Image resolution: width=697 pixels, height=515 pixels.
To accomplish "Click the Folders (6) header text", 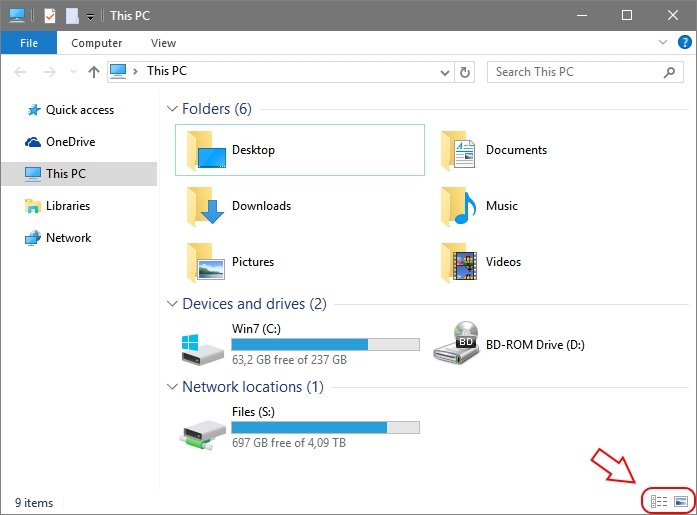I will click(217, 108).
